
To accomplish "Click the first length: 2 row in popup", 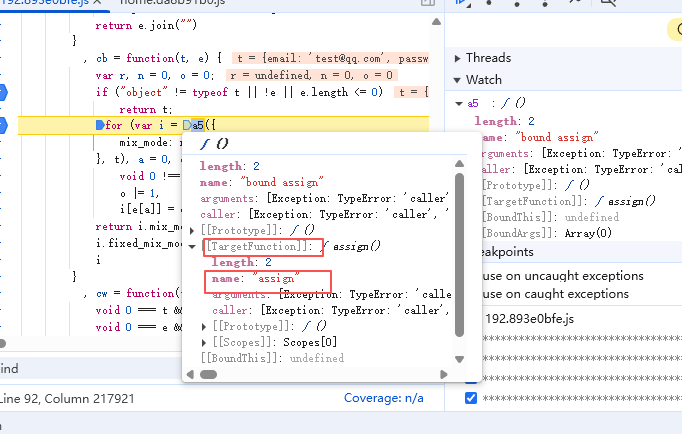I will tap(230, 166).
